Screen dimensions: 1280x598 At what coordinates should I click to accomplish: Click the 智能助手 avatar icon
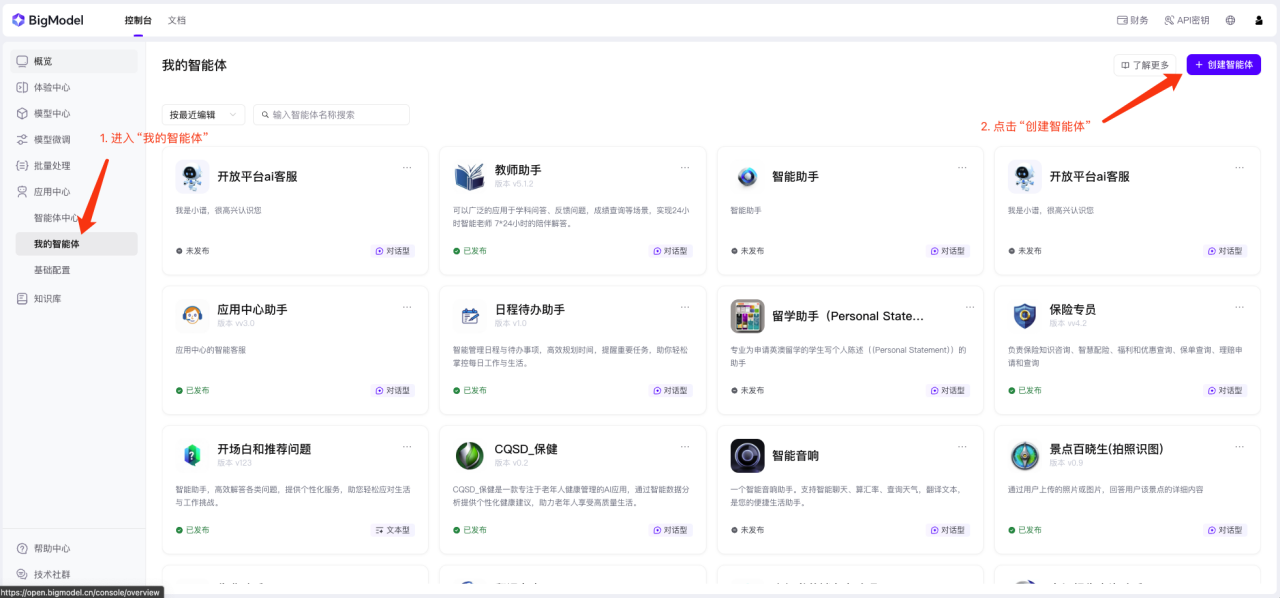(747, 177)
